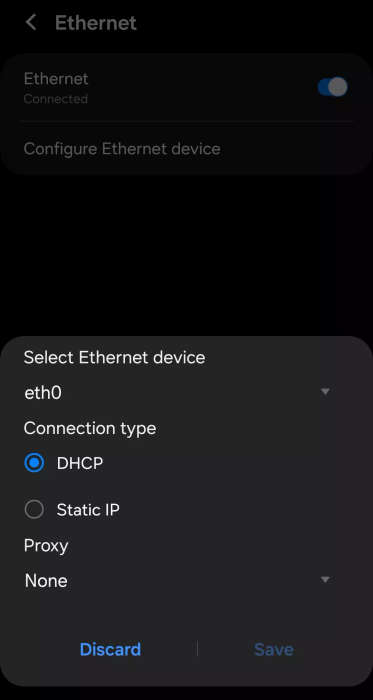
Task: Tap the Ethernet Connected status row
Action: 186,87
